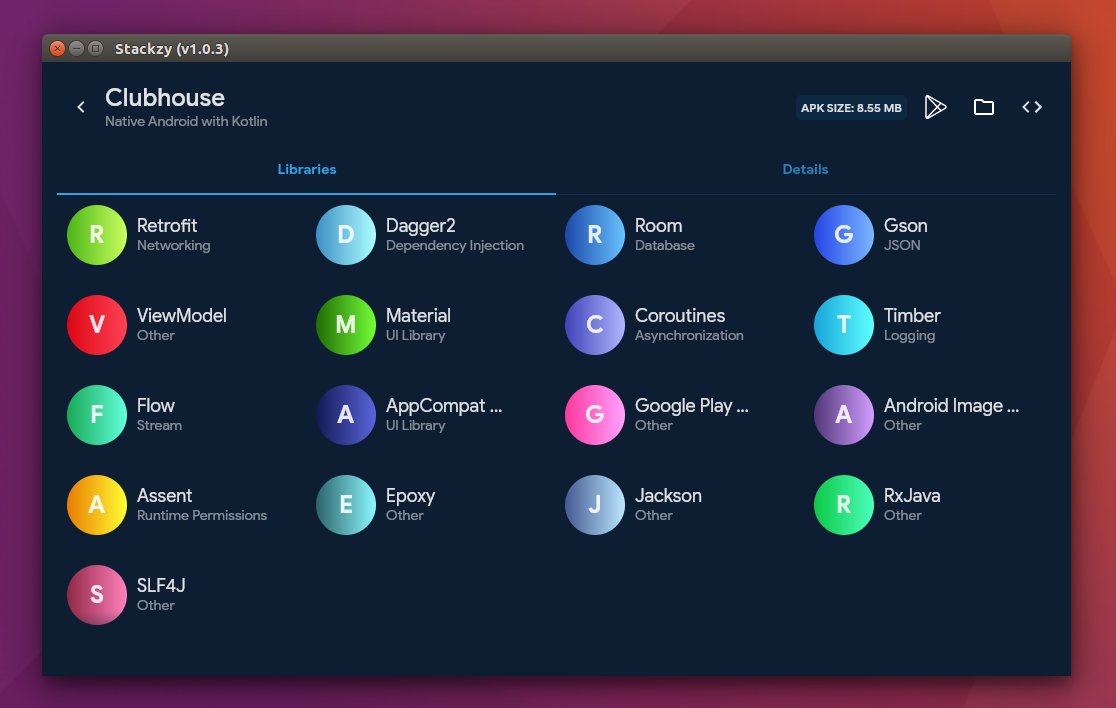Go back using the back arrow
Screen dimensions: 1116x708
(81, 107)
